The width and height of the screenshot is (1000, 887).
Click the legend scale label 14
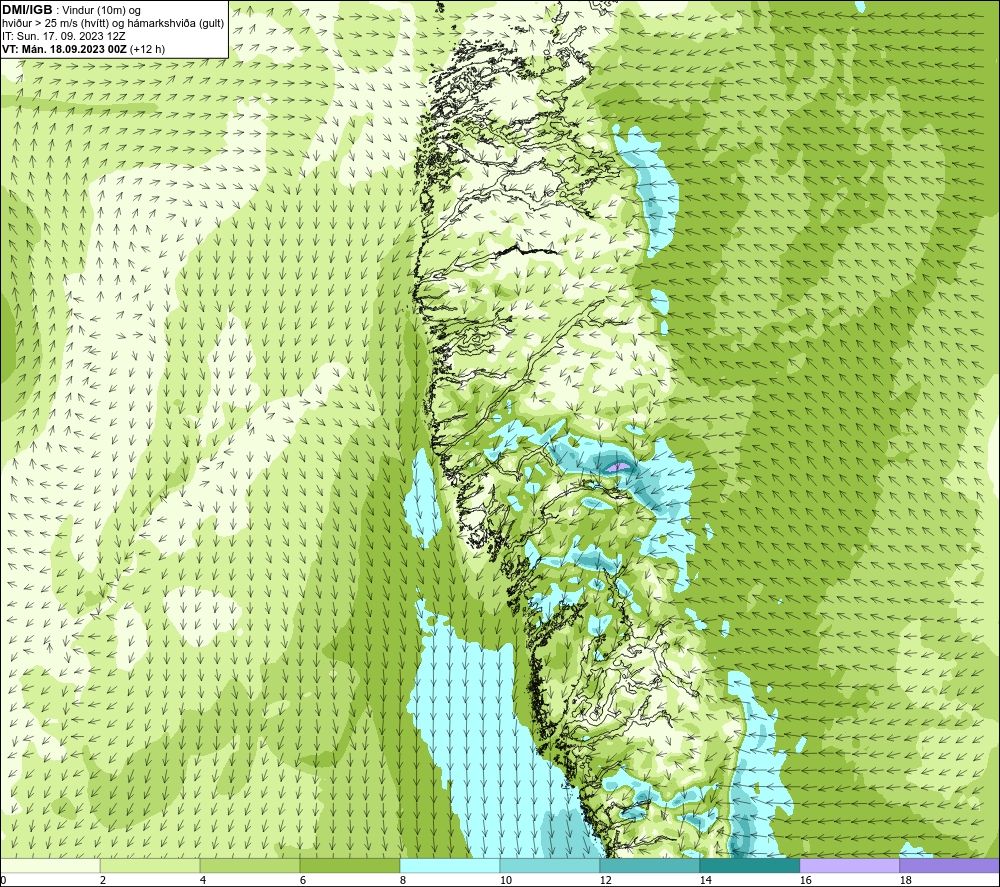click(705, 881)
